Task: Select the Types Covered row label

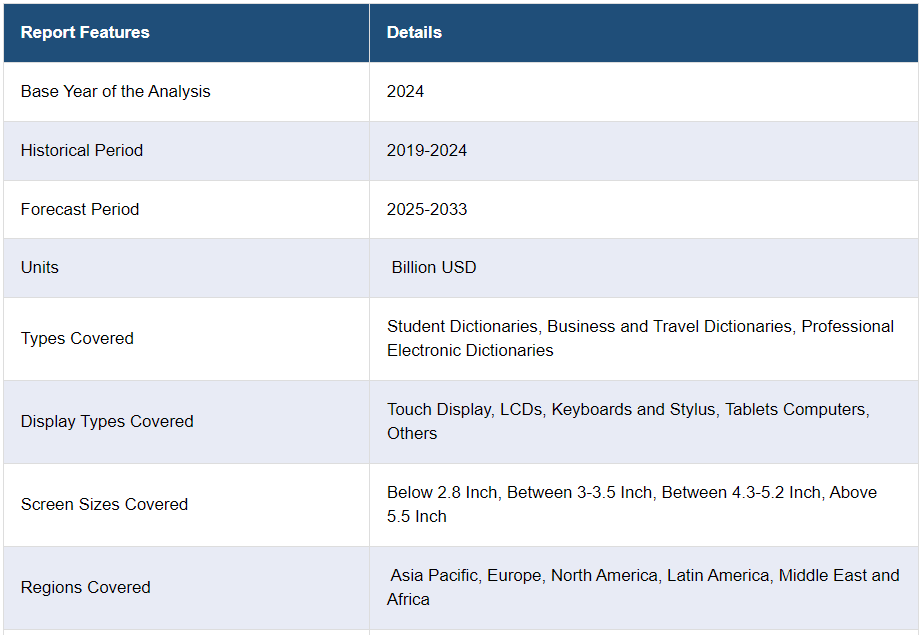Action: point(77,339)
